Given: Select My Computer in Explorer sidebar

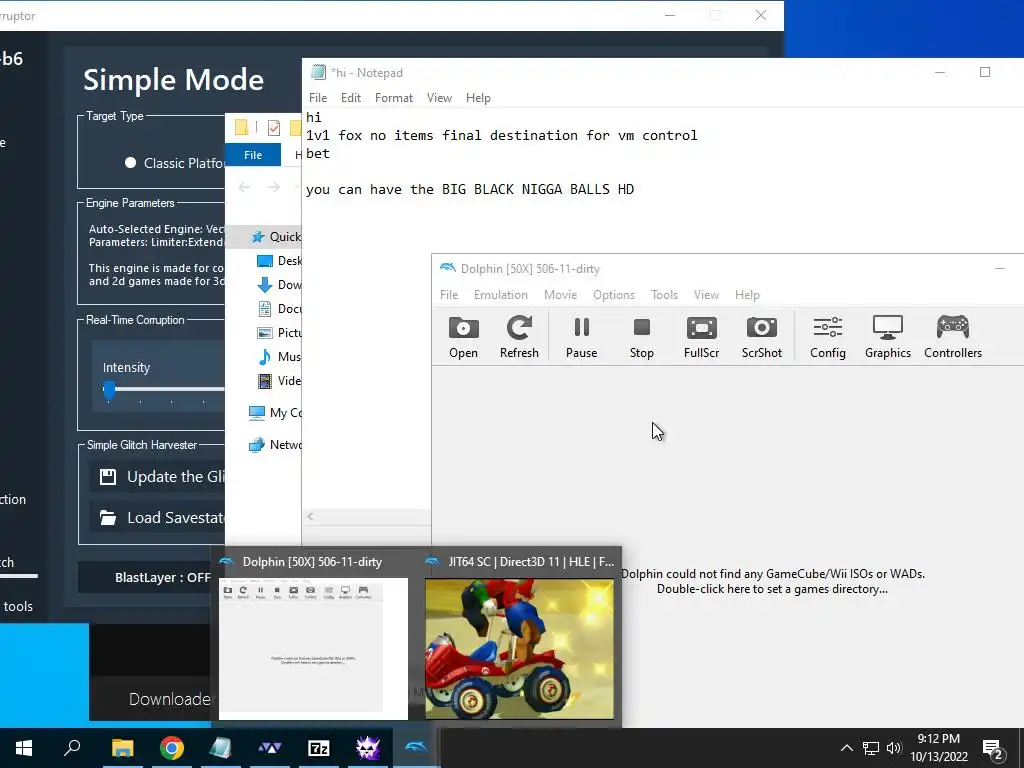Looking at the screenshot, I should coord(275,413).
